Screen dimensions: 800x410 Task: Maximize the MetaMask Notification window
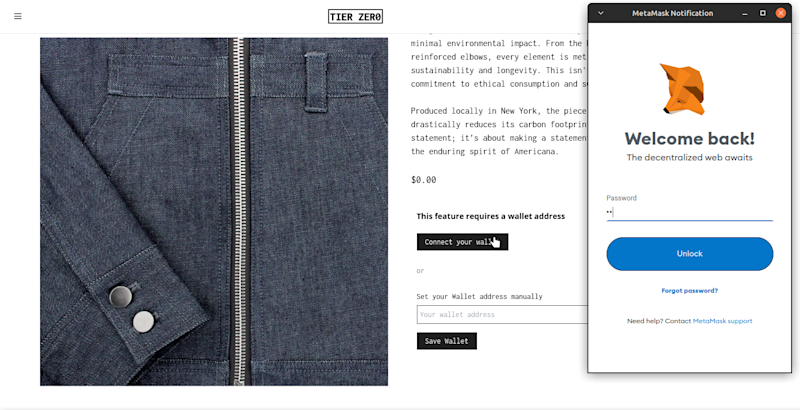(x=763, y=13)
